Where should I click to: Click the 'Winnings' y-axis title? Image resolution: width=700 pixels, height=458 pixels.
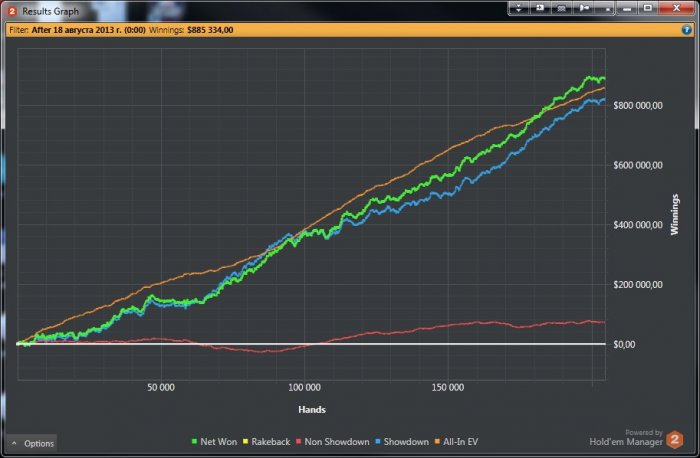[x=675, y=214]
